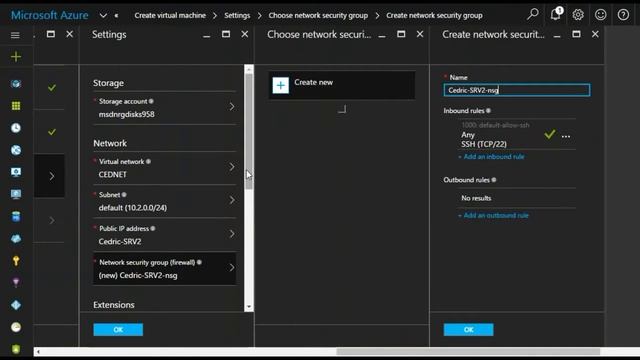
Task: Select the dimmed wizard step chevron
Action: (52, 220)
